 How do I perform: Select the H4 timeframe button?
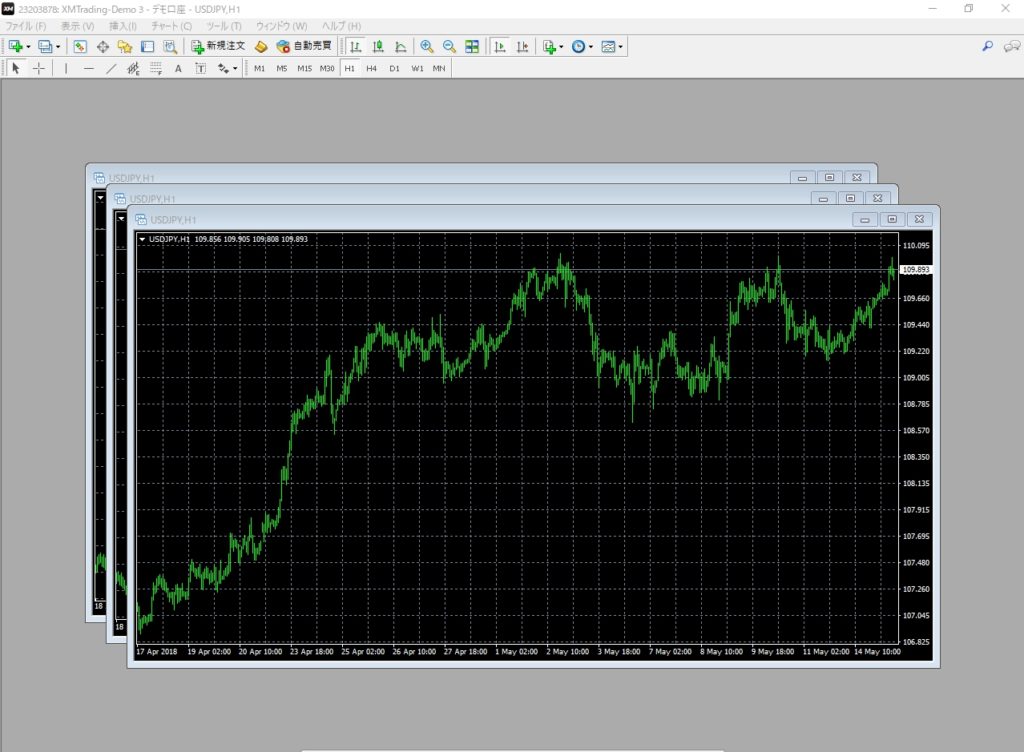pos(371,68)
